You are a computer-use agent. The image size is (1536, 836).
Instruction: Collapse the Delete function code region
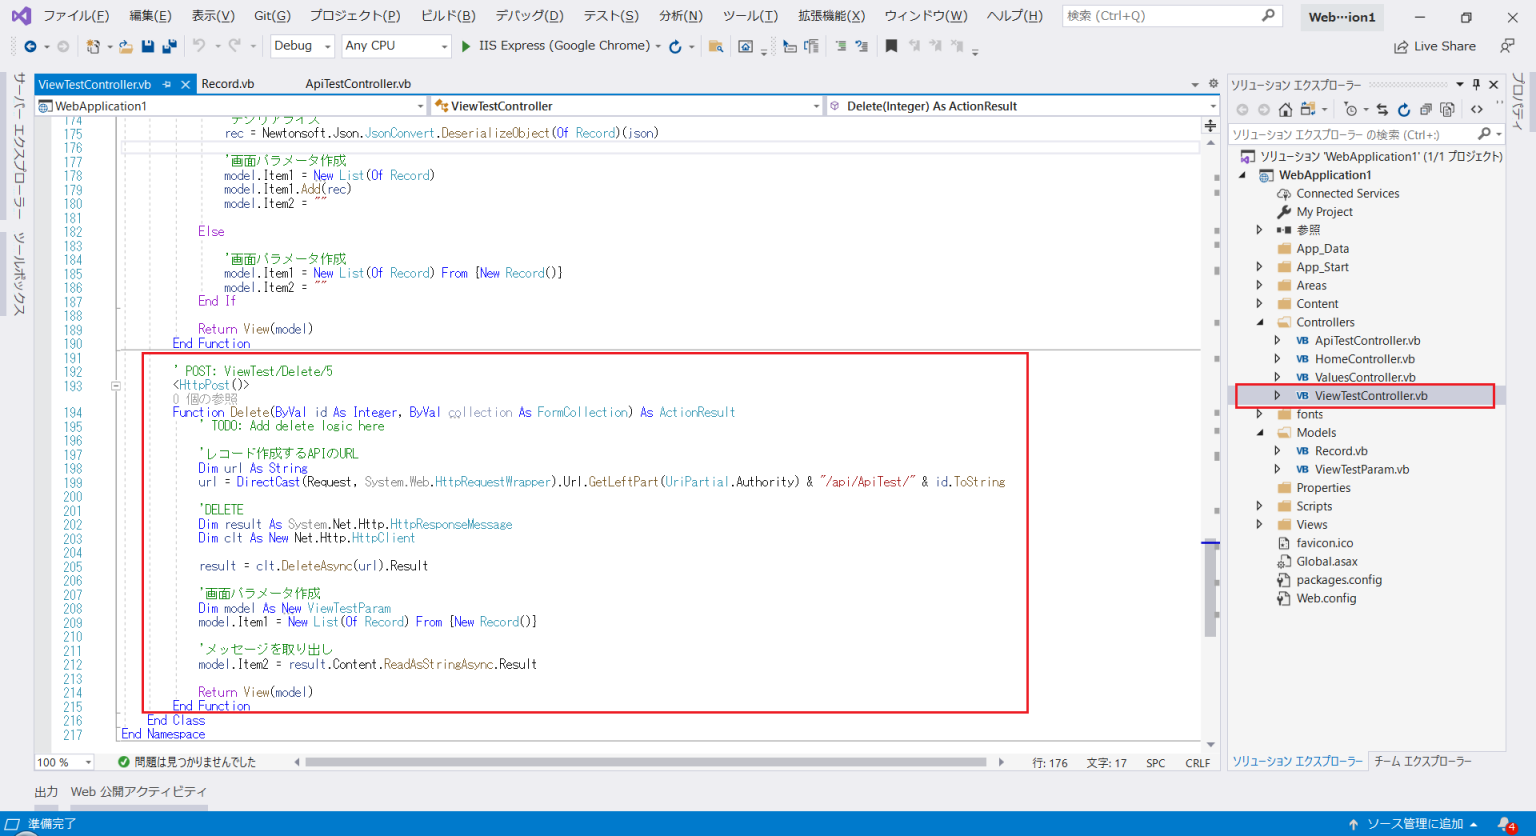(x=115, y=385)
